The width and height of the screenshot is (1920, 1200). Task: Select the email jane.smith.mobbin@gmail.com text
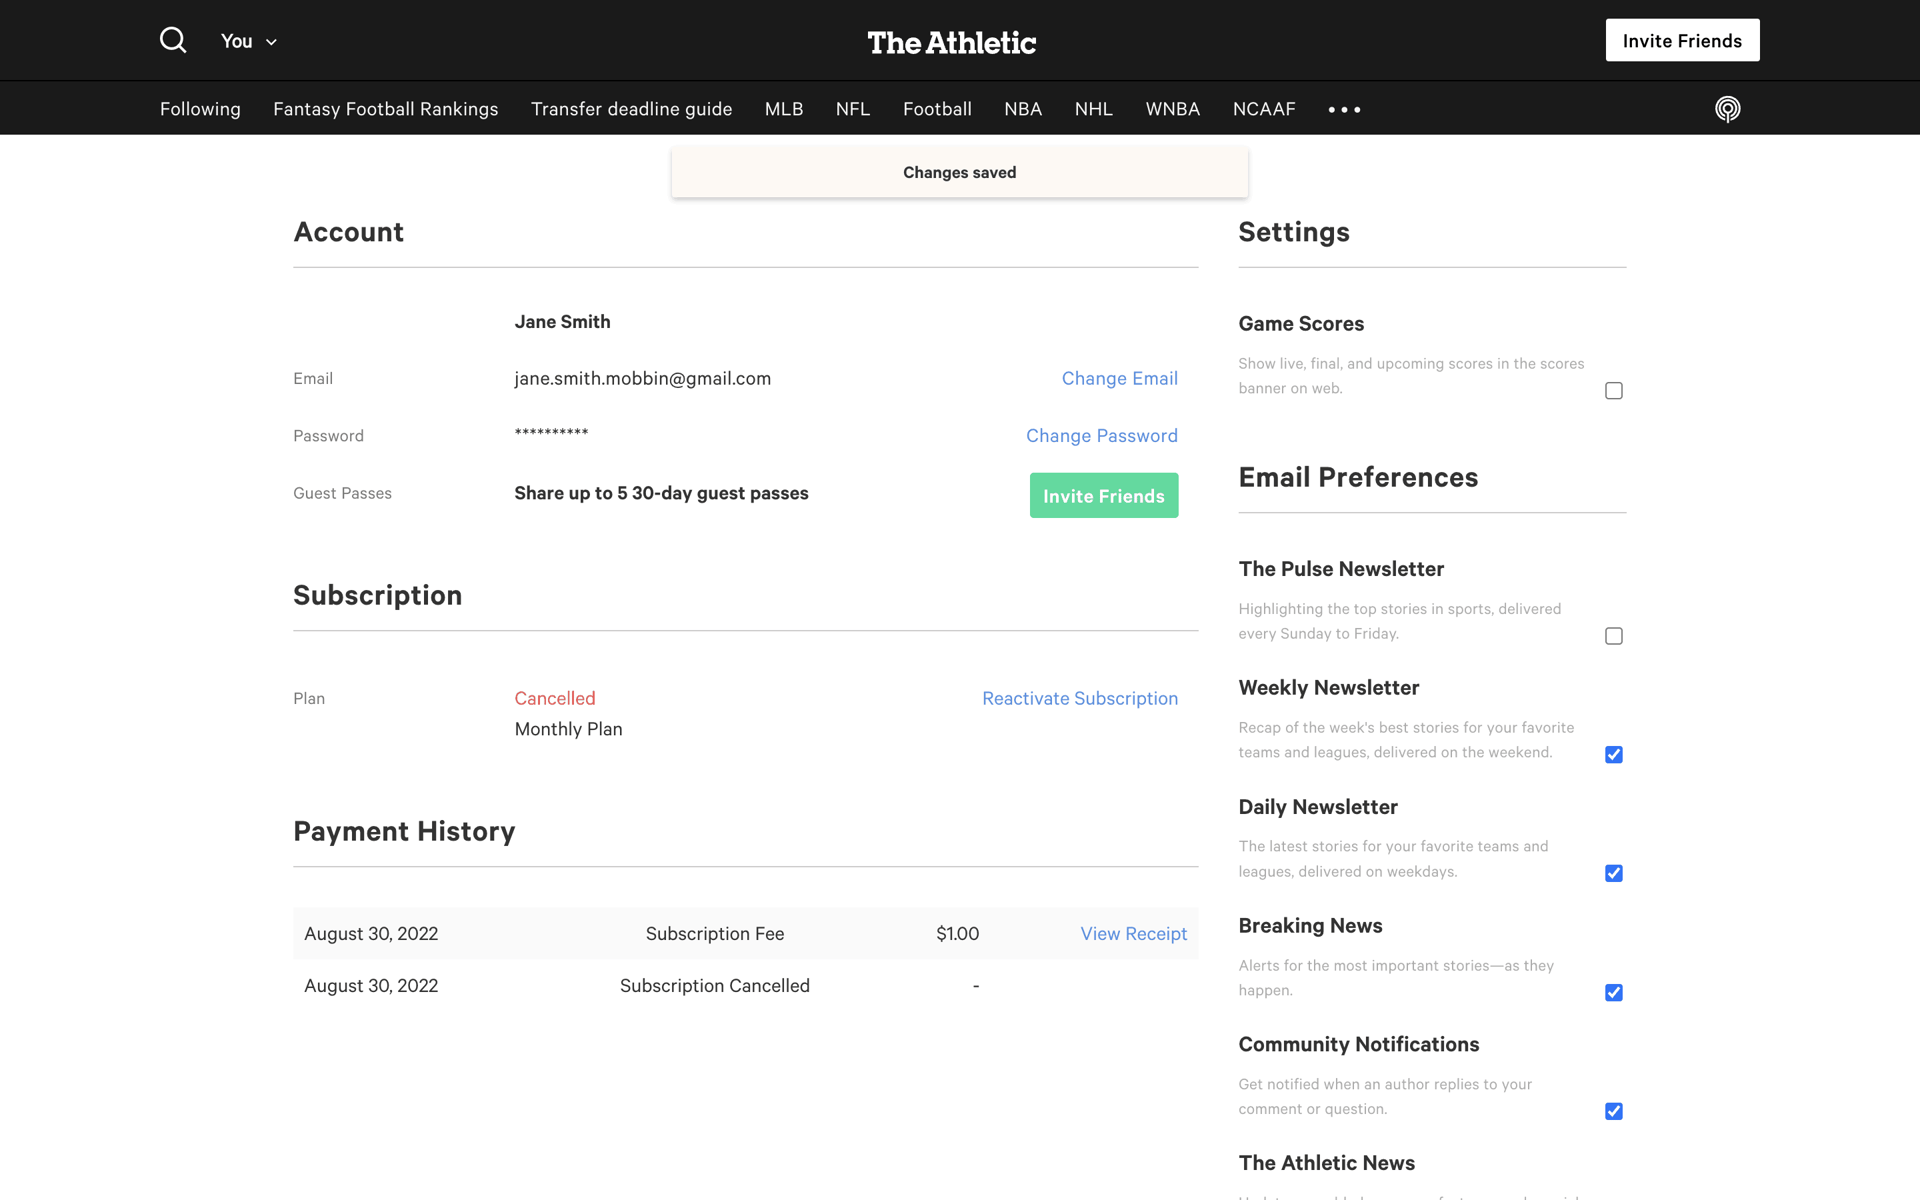point(642,378)
